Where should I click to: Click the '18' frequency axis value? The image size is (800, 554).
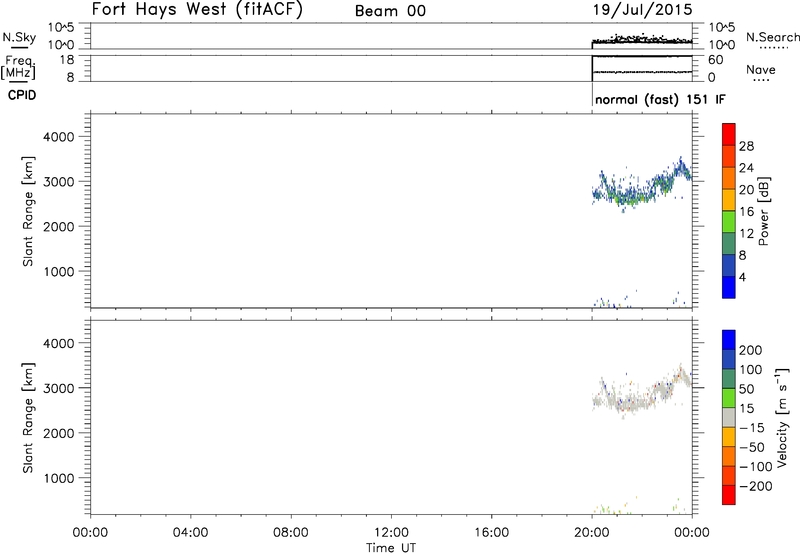67,60
